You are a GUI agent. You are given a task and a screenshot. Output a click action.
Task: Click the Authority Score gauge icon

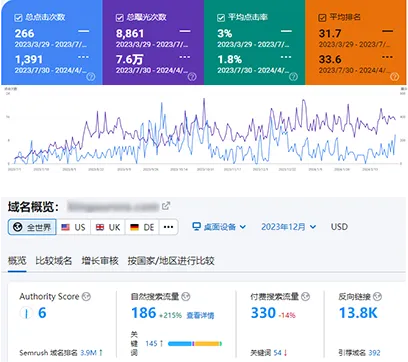pos(26,313)
